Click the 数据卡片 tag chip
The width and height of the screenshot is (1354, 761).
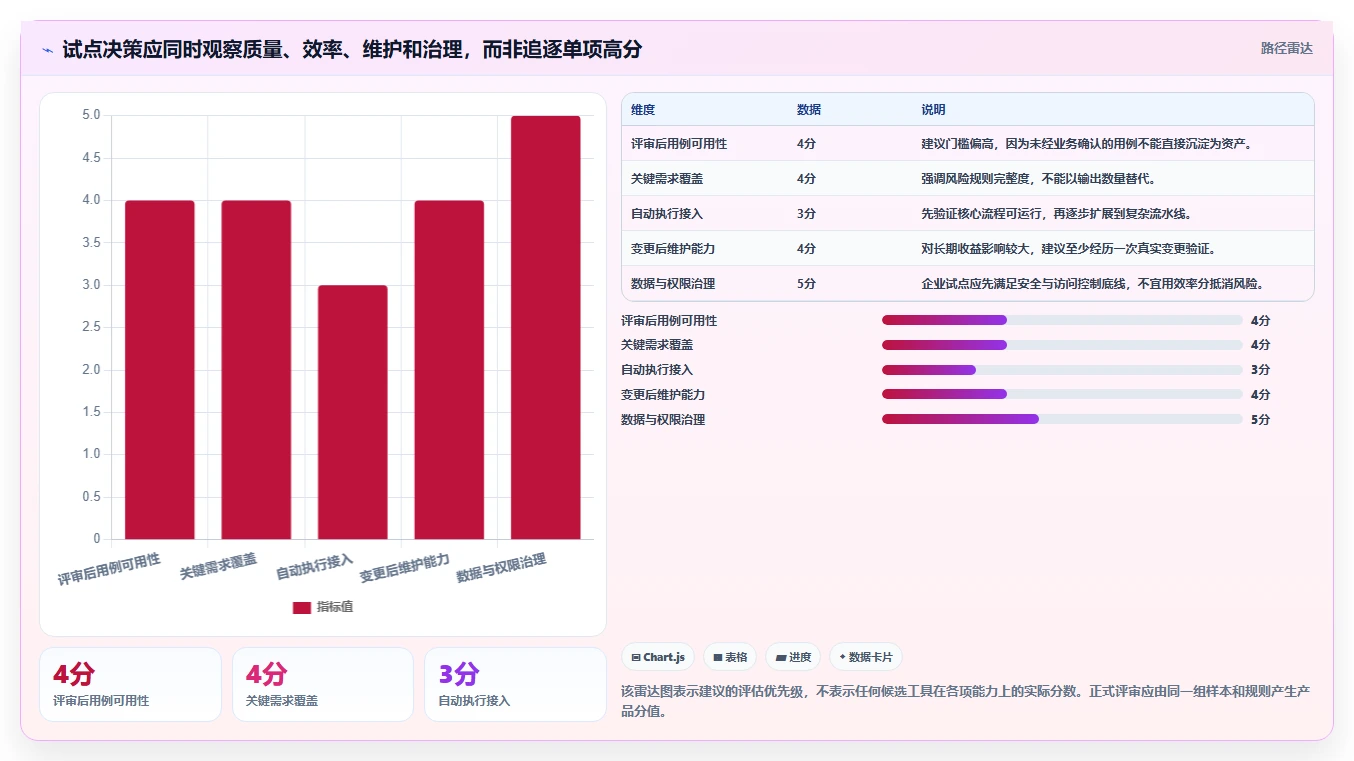866,657
